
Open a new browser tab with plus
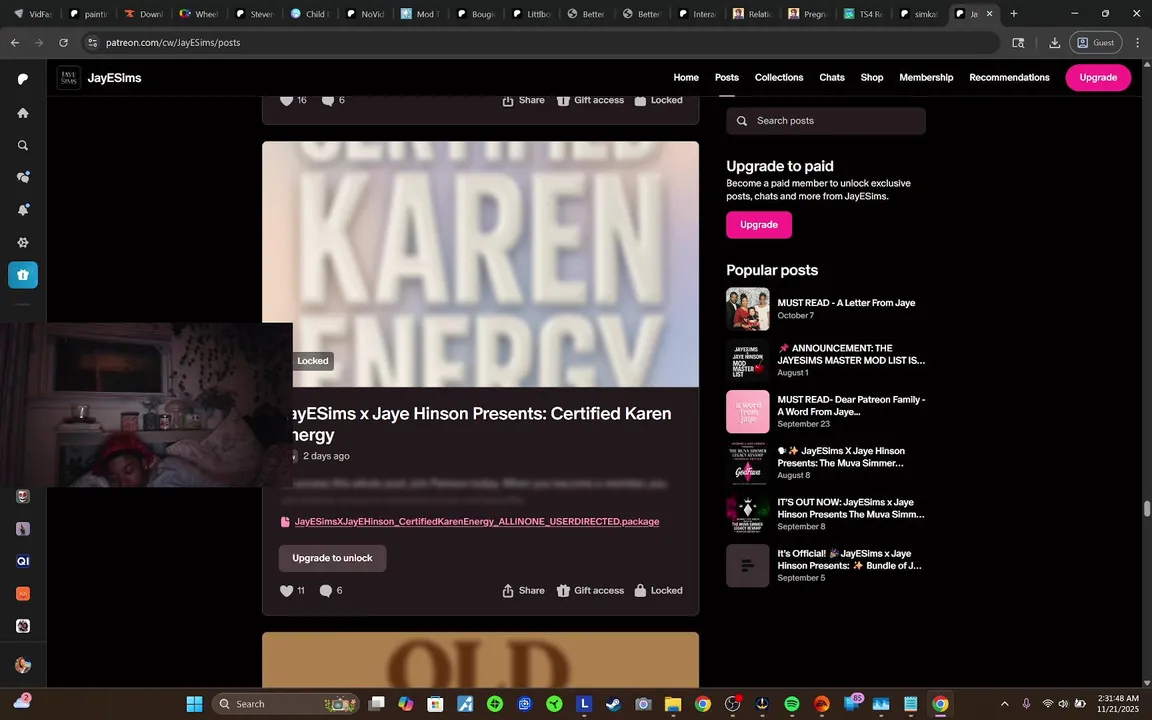(x=1014, y=13)
